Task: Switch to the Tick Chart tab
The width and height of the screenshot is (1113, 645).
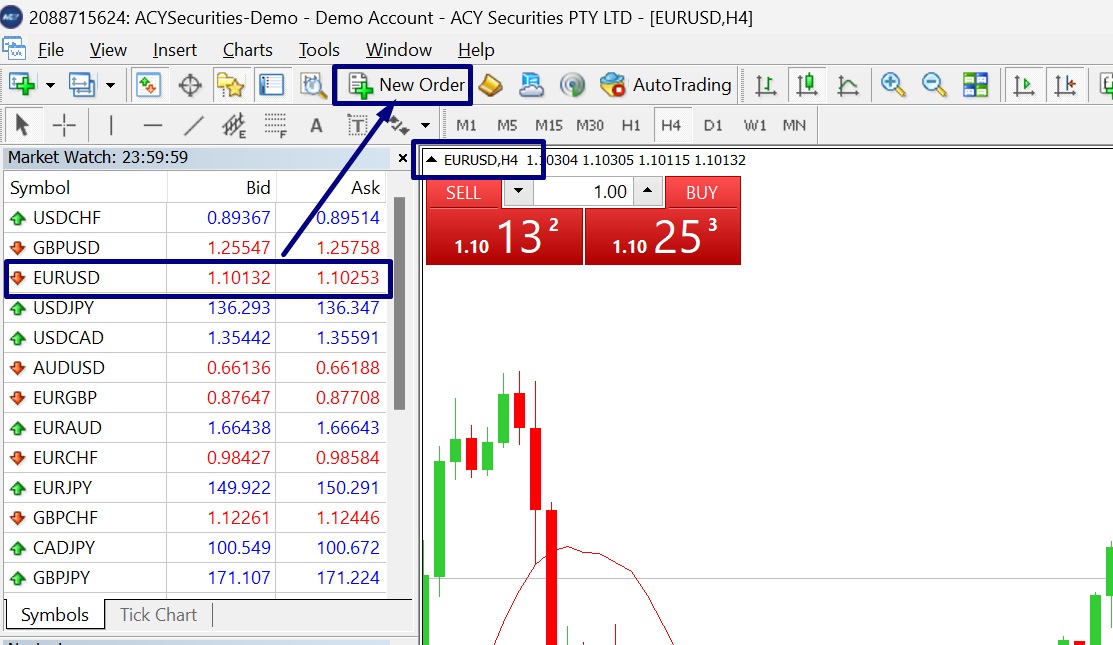Action: point(158,615)
